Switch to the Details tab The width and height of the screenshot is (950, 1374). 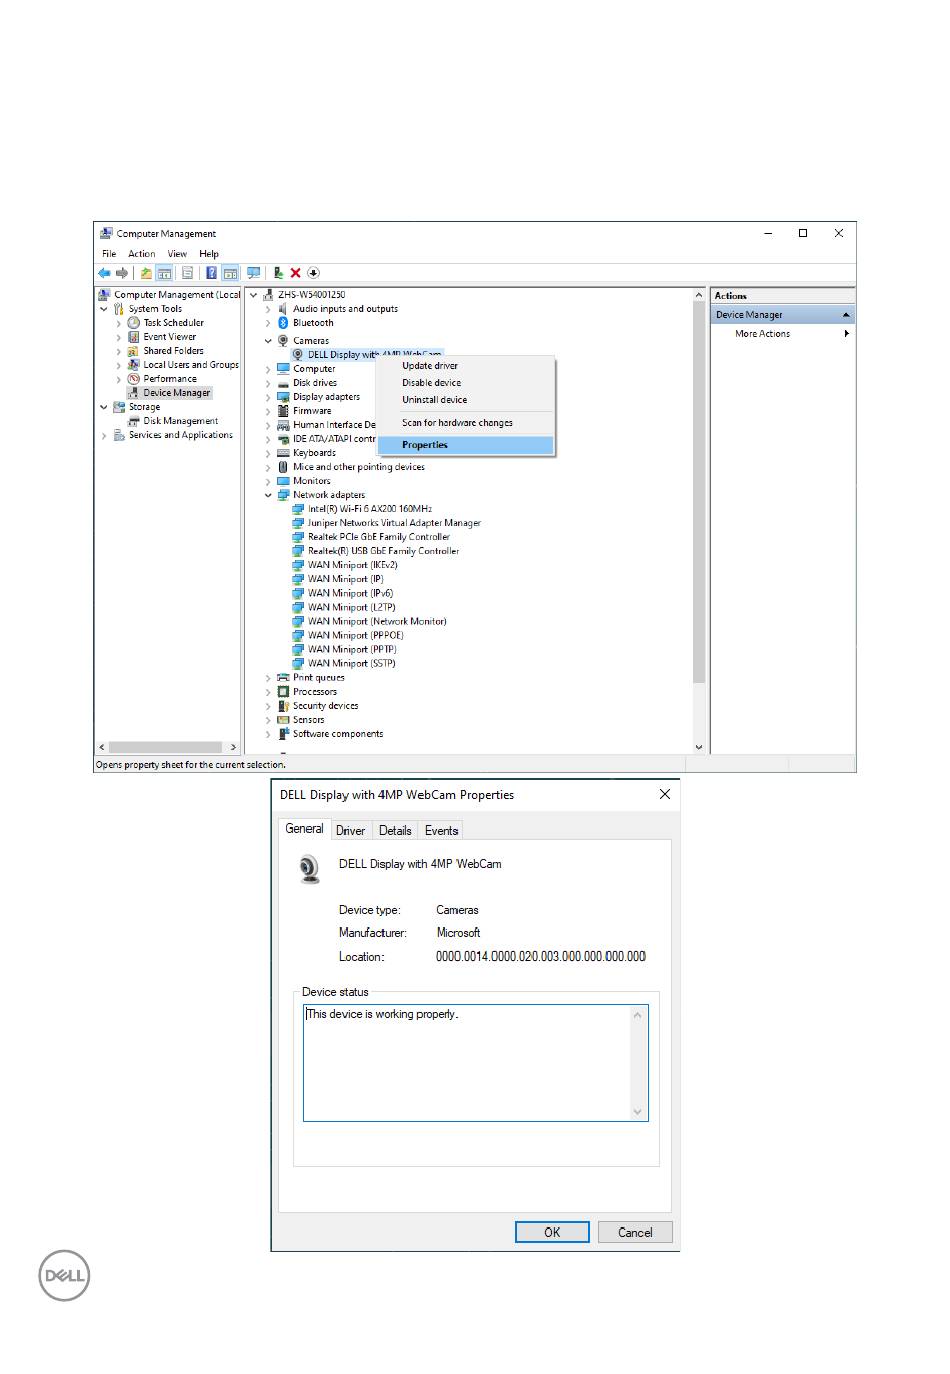point(395,831)
